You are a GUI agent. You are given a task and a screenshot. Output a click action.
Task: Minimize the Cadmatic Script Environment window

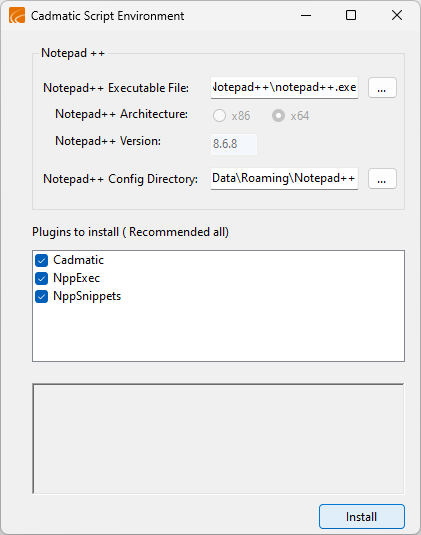coord(306,15)
